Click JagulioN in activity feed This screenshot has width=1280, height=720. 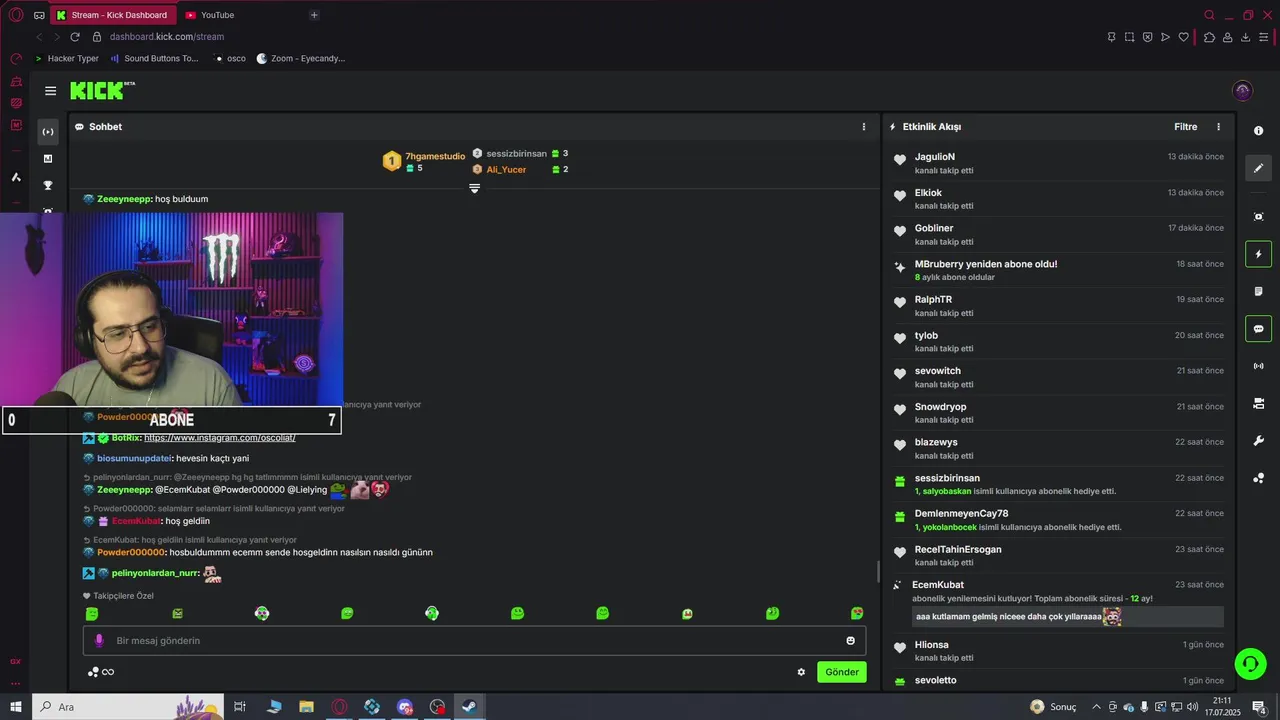(935, 157)
